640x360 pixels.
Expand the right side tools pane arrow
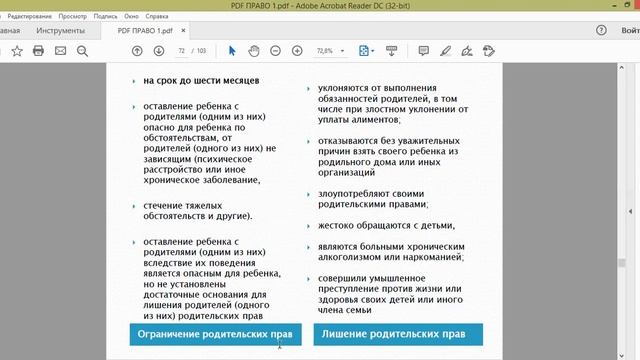click(631, 211)
